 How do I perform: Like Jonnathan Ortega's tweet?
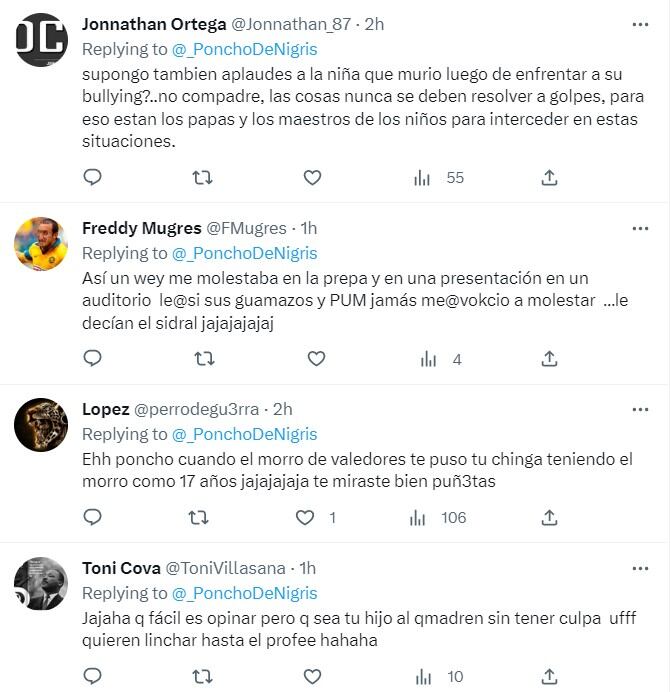tap(312, 177)
